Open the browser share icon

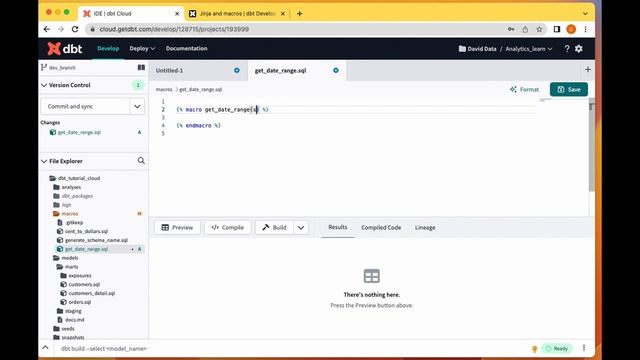tap(525, 29)
